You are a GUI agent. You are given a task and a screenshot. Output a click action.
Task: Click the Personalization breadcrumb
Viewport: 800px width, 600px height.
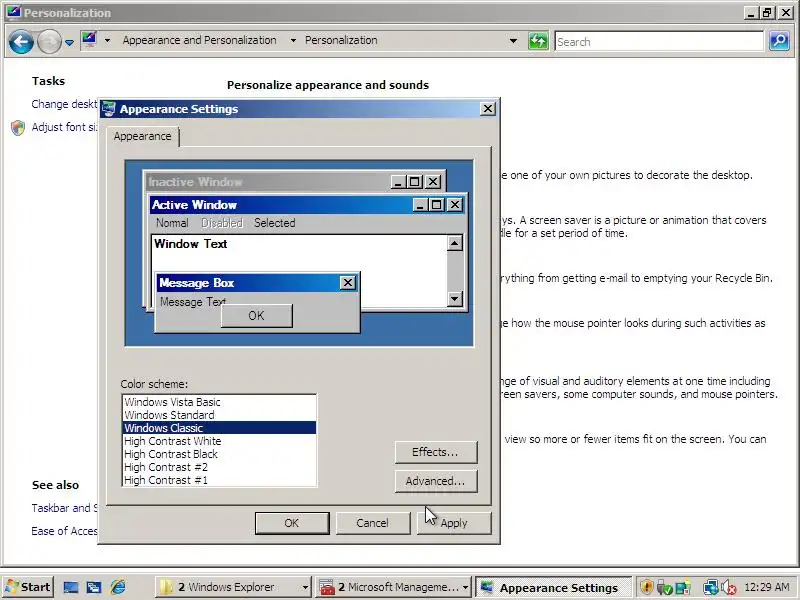point(341,40)
